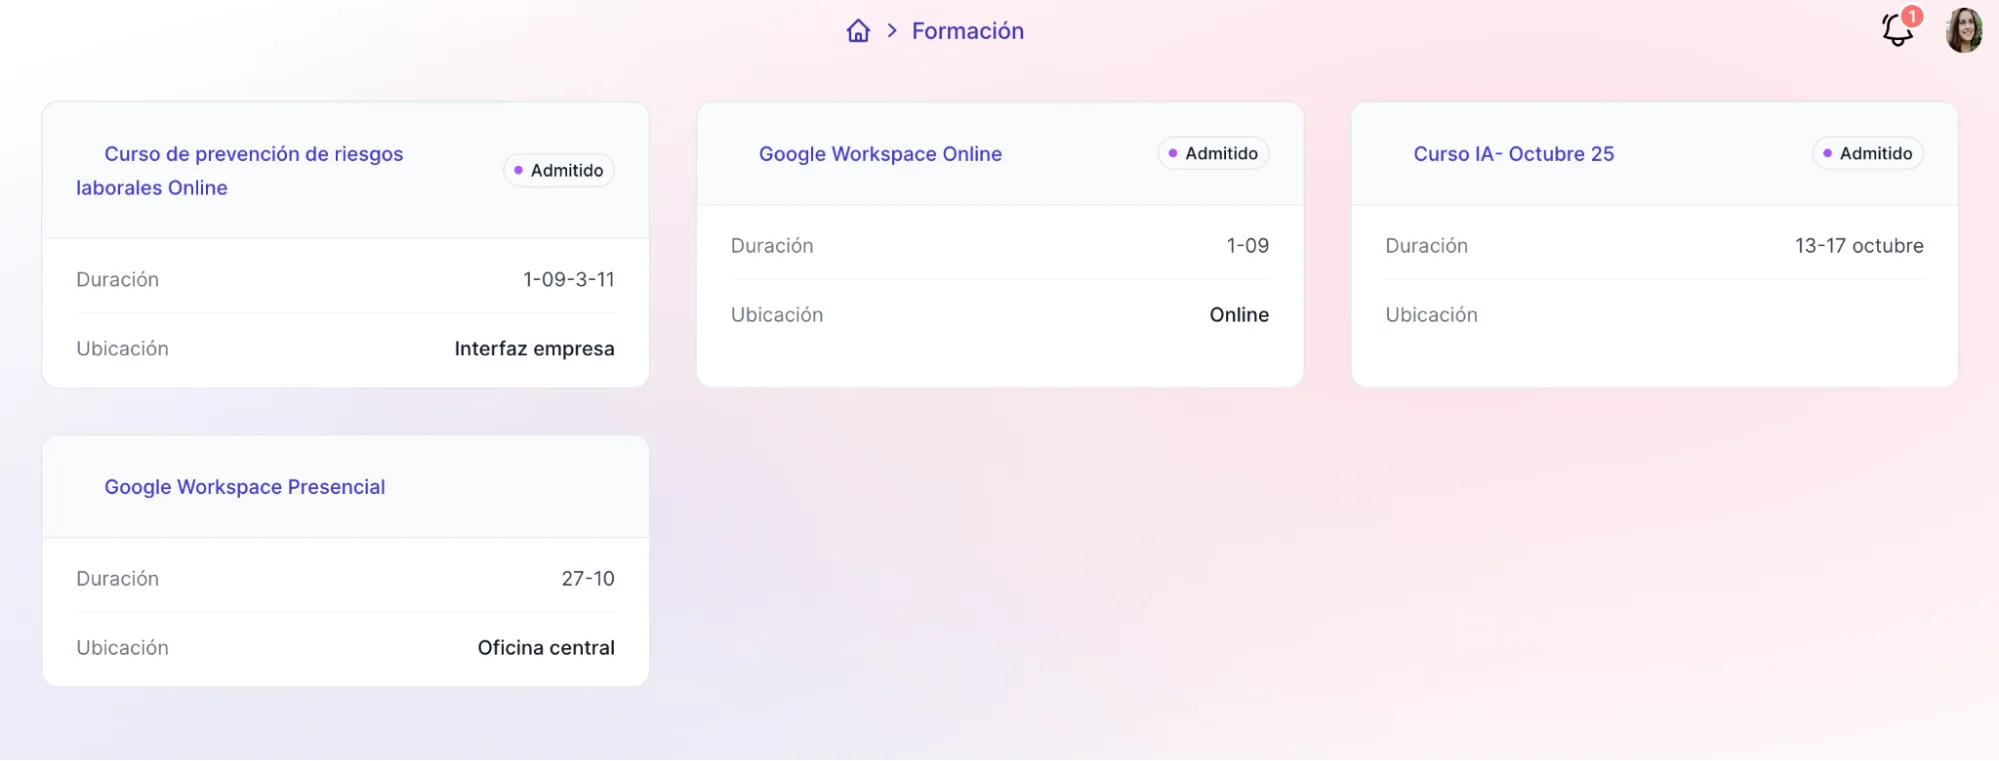Click the Oficina central location text
The image size is (1999, 761).
[546, 647]
